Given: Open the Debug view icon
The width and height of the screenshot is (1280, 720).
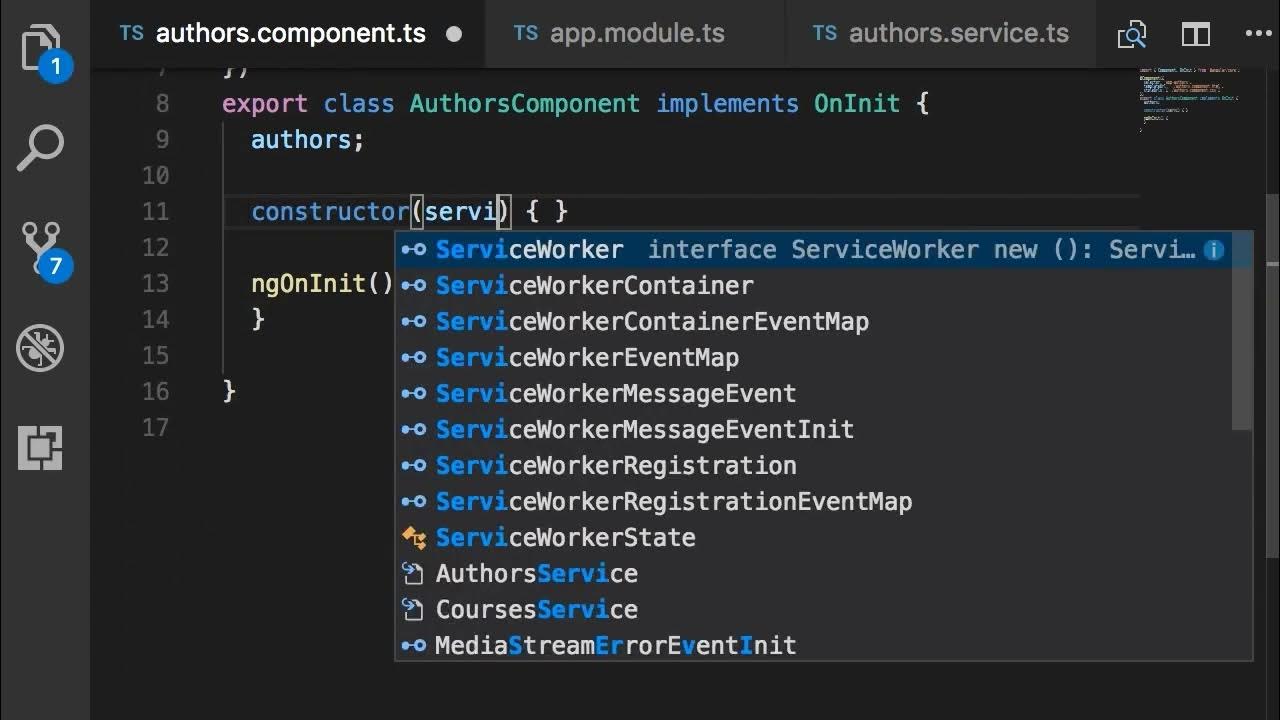Looking at the screenshot, I should 42,349.
